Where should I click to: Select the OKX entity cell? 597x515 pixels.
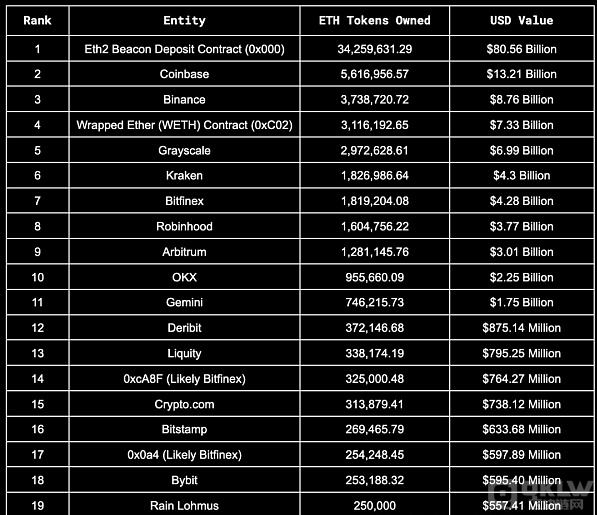[x=184, y=277]
